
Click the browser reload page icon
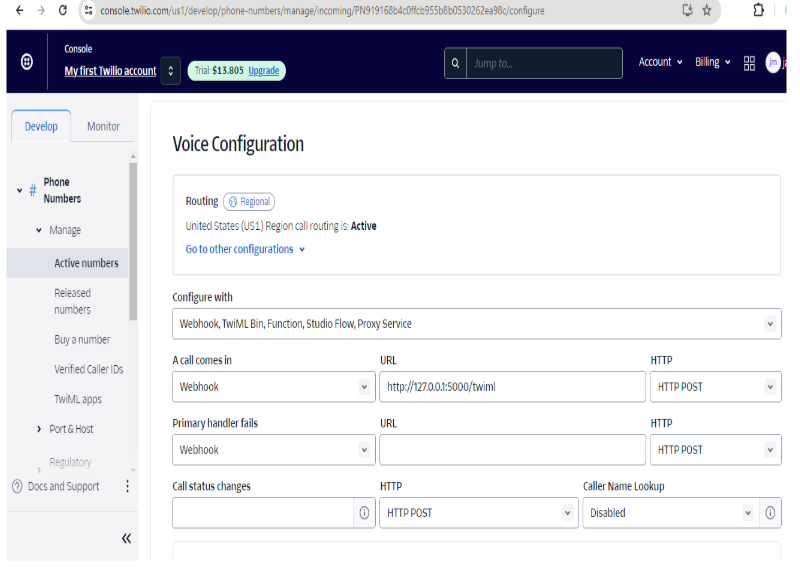click(x=63, y=10)
